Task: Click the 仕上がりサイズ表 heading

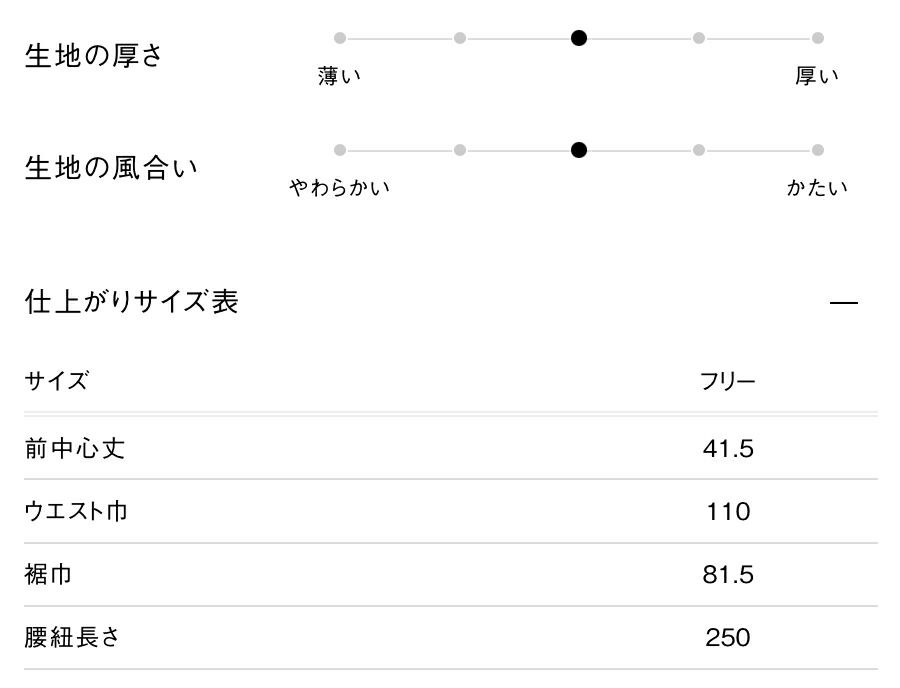Action: click(131, 302)
